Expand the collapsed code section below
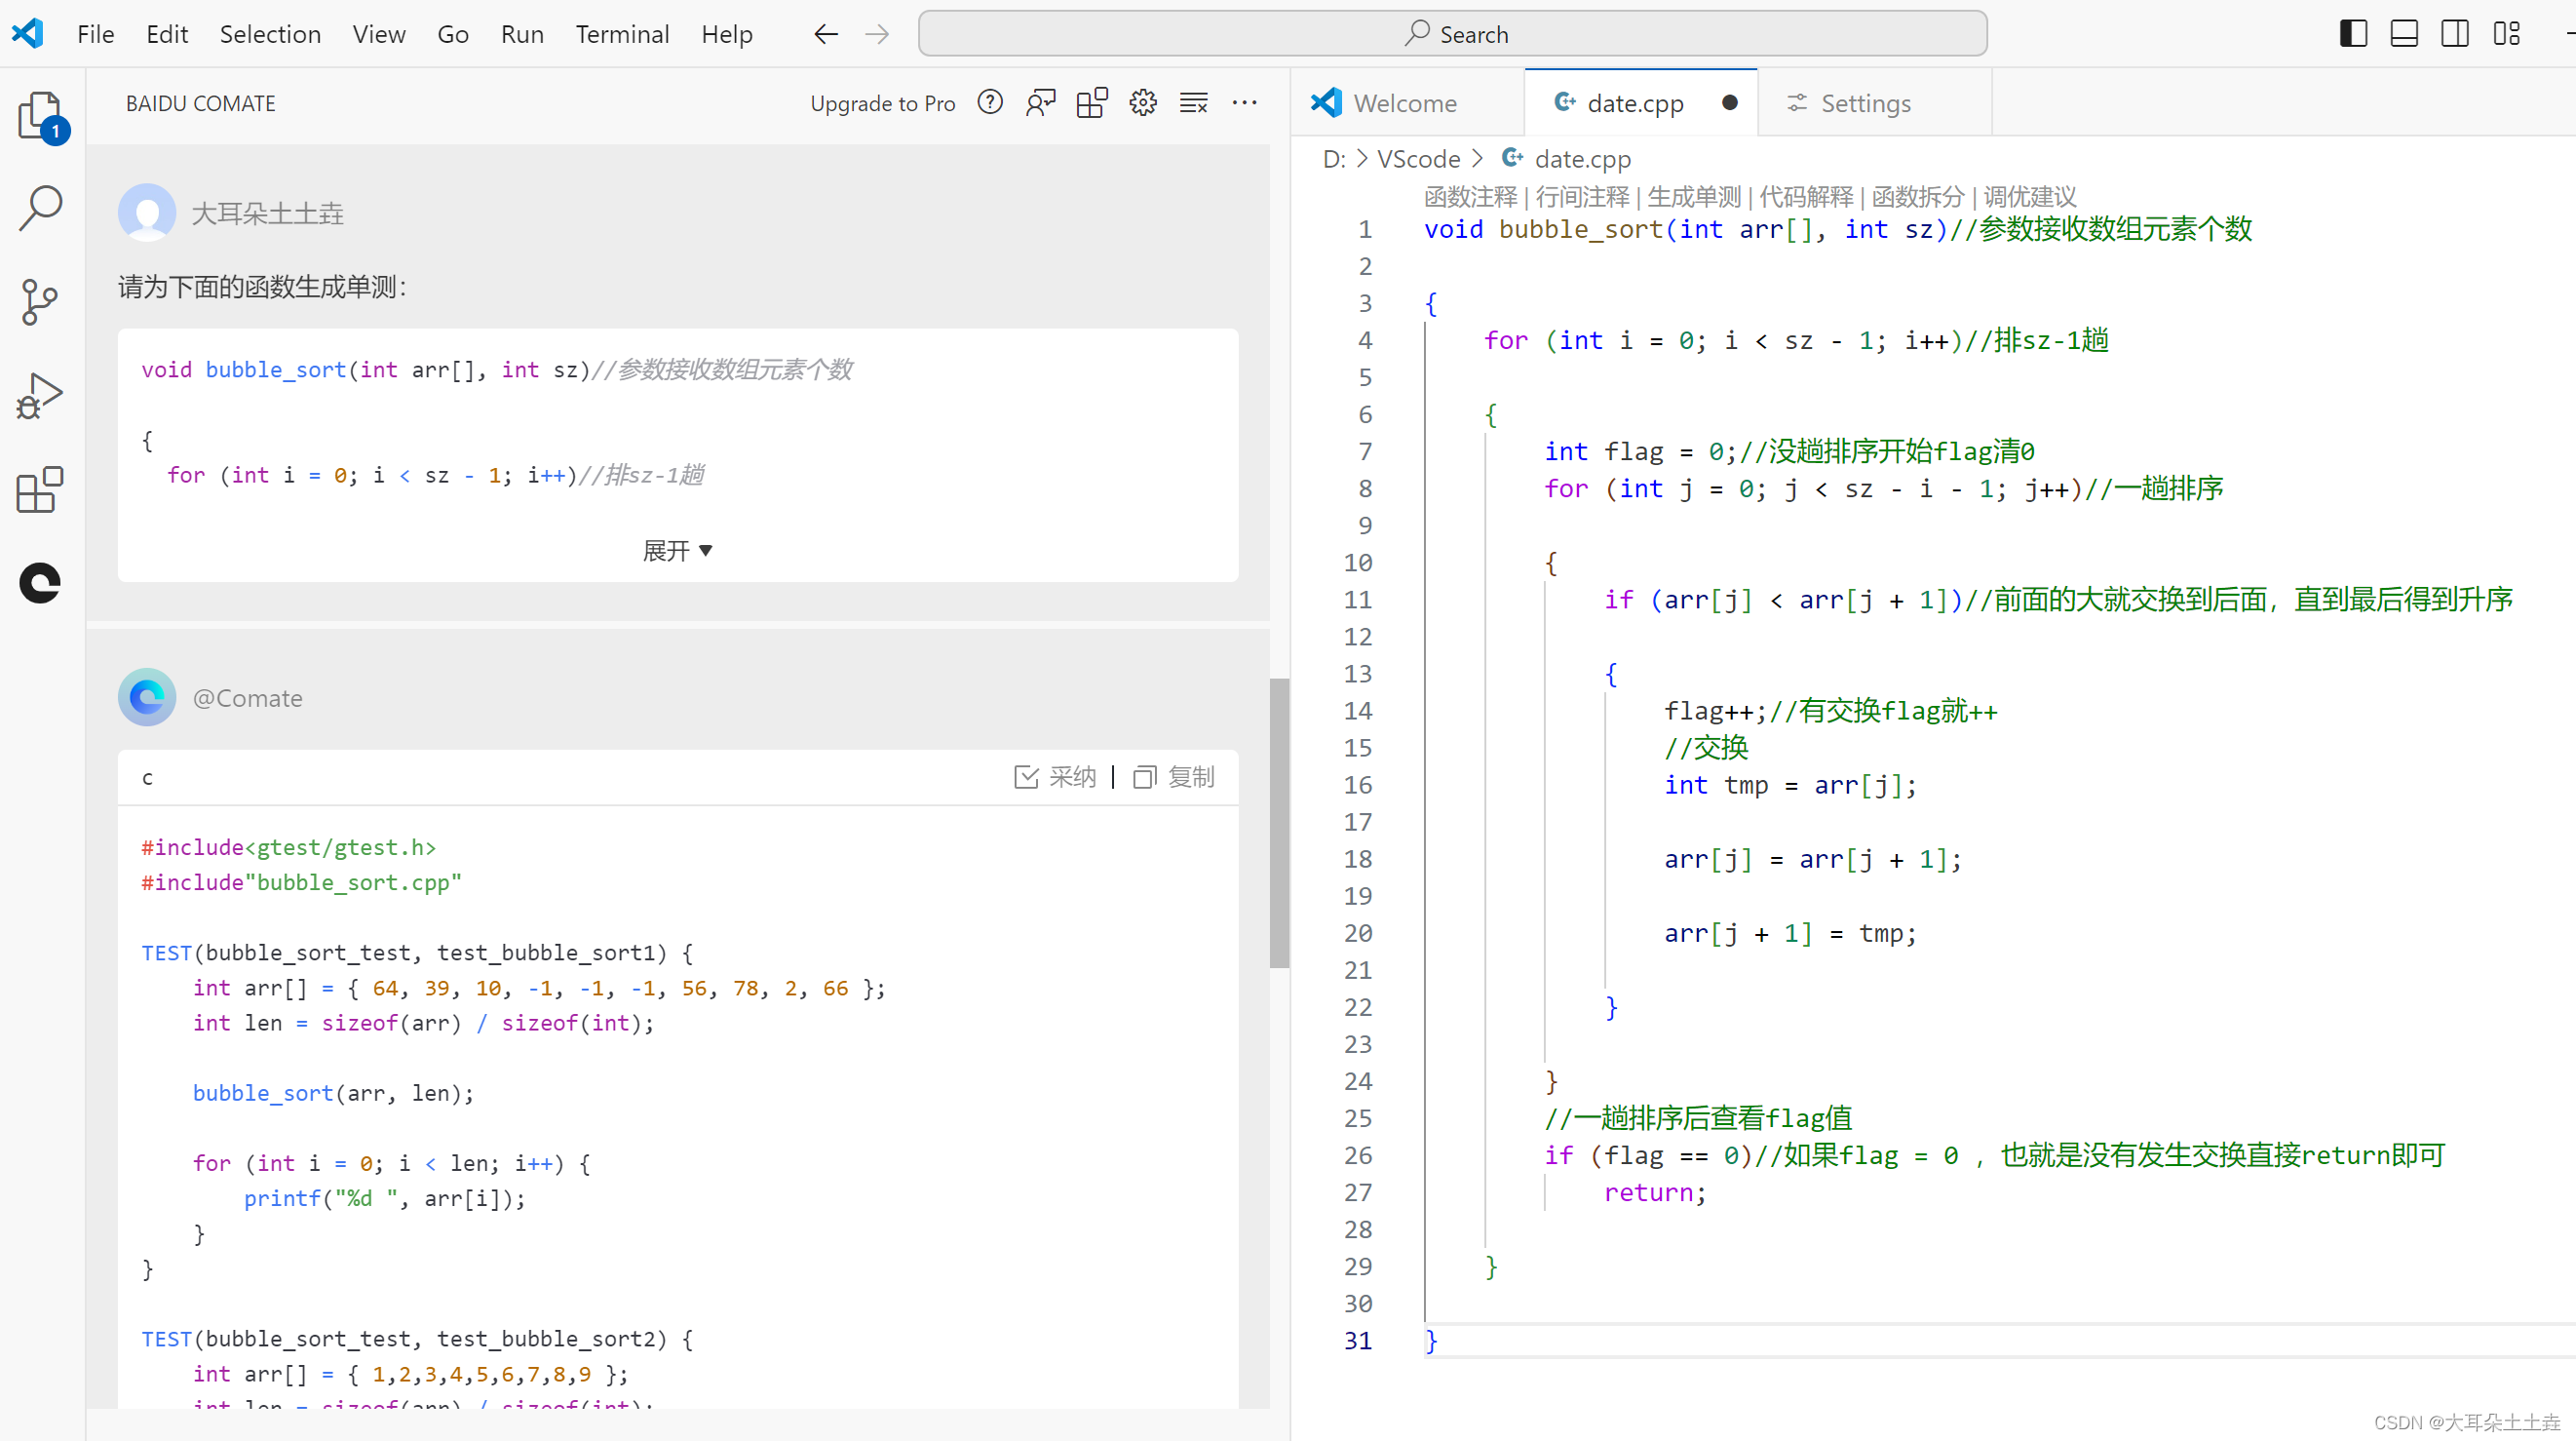2576x1441 pixels. click(x=677, y=551)
